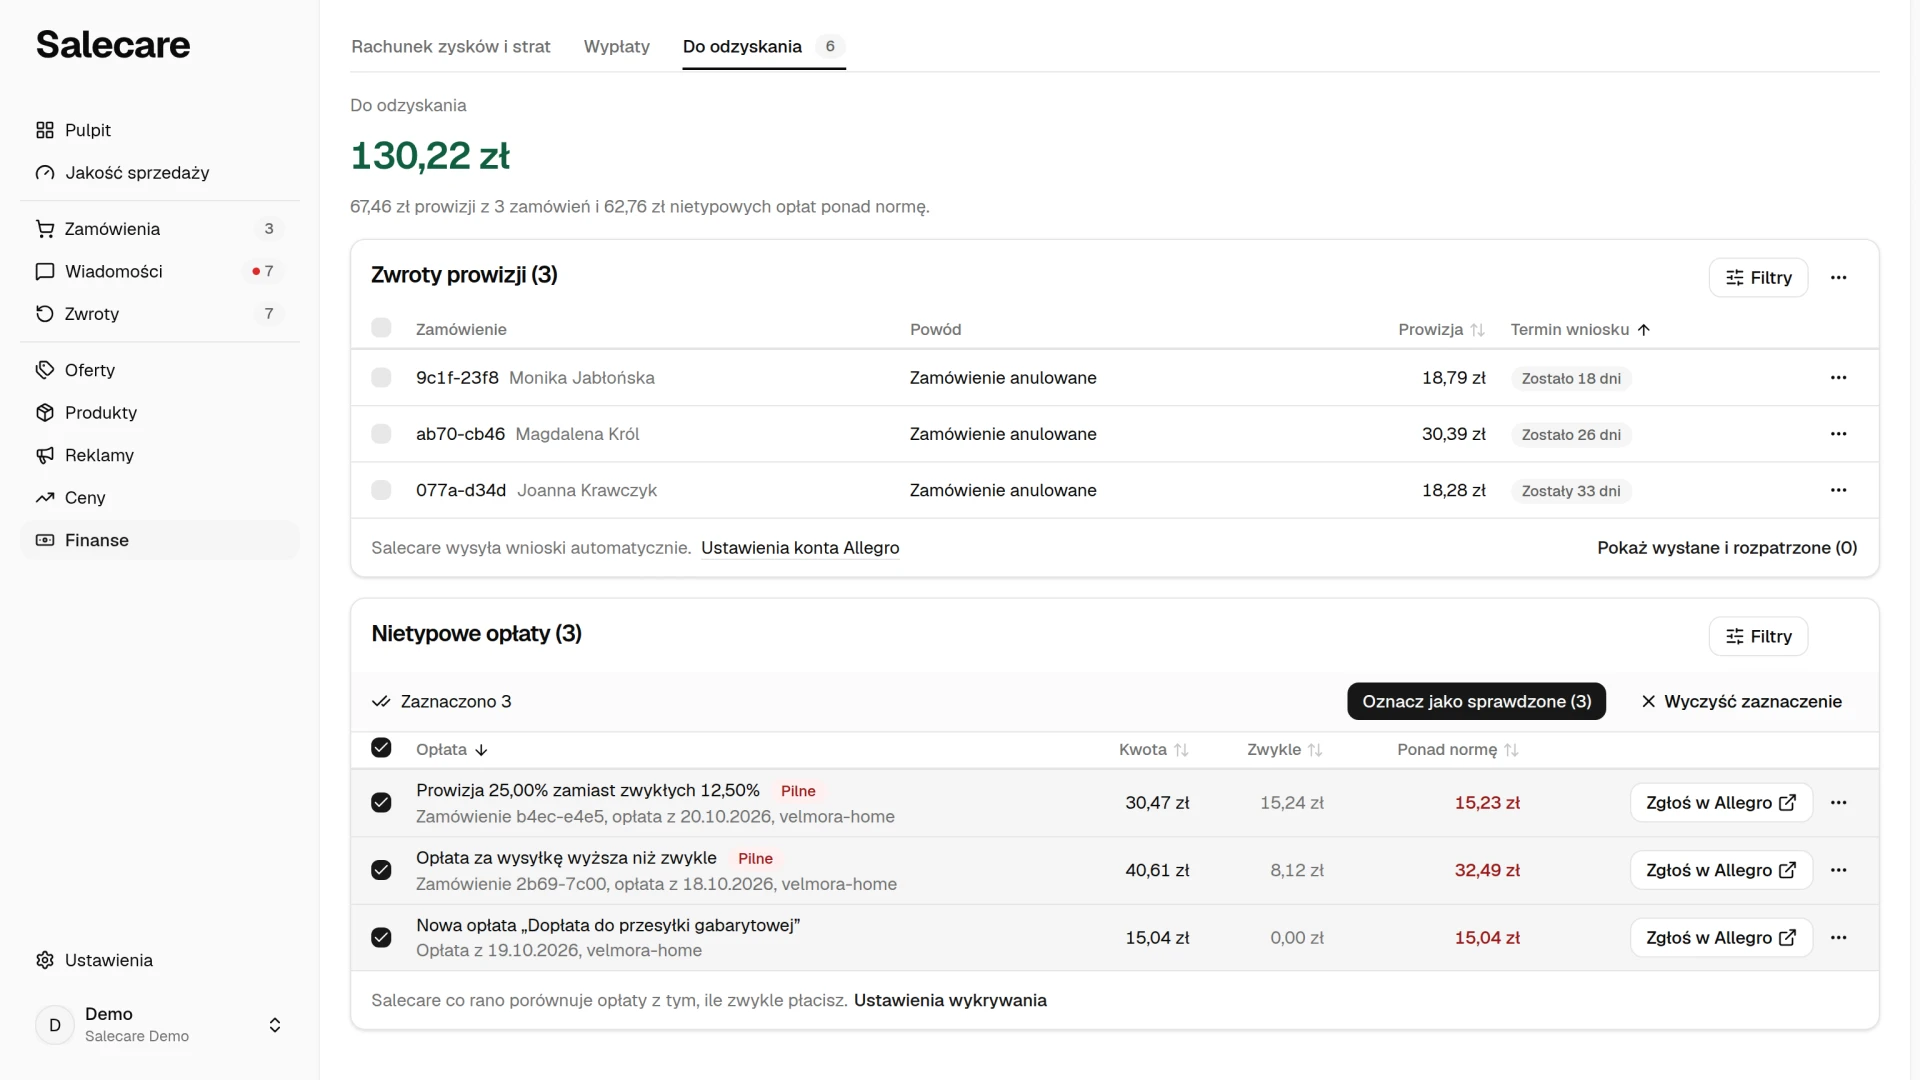Click the Reklamy megaphone icon
Image resolution: width=1920 pixels, height=1080 pixels.
tap(45, 455)
